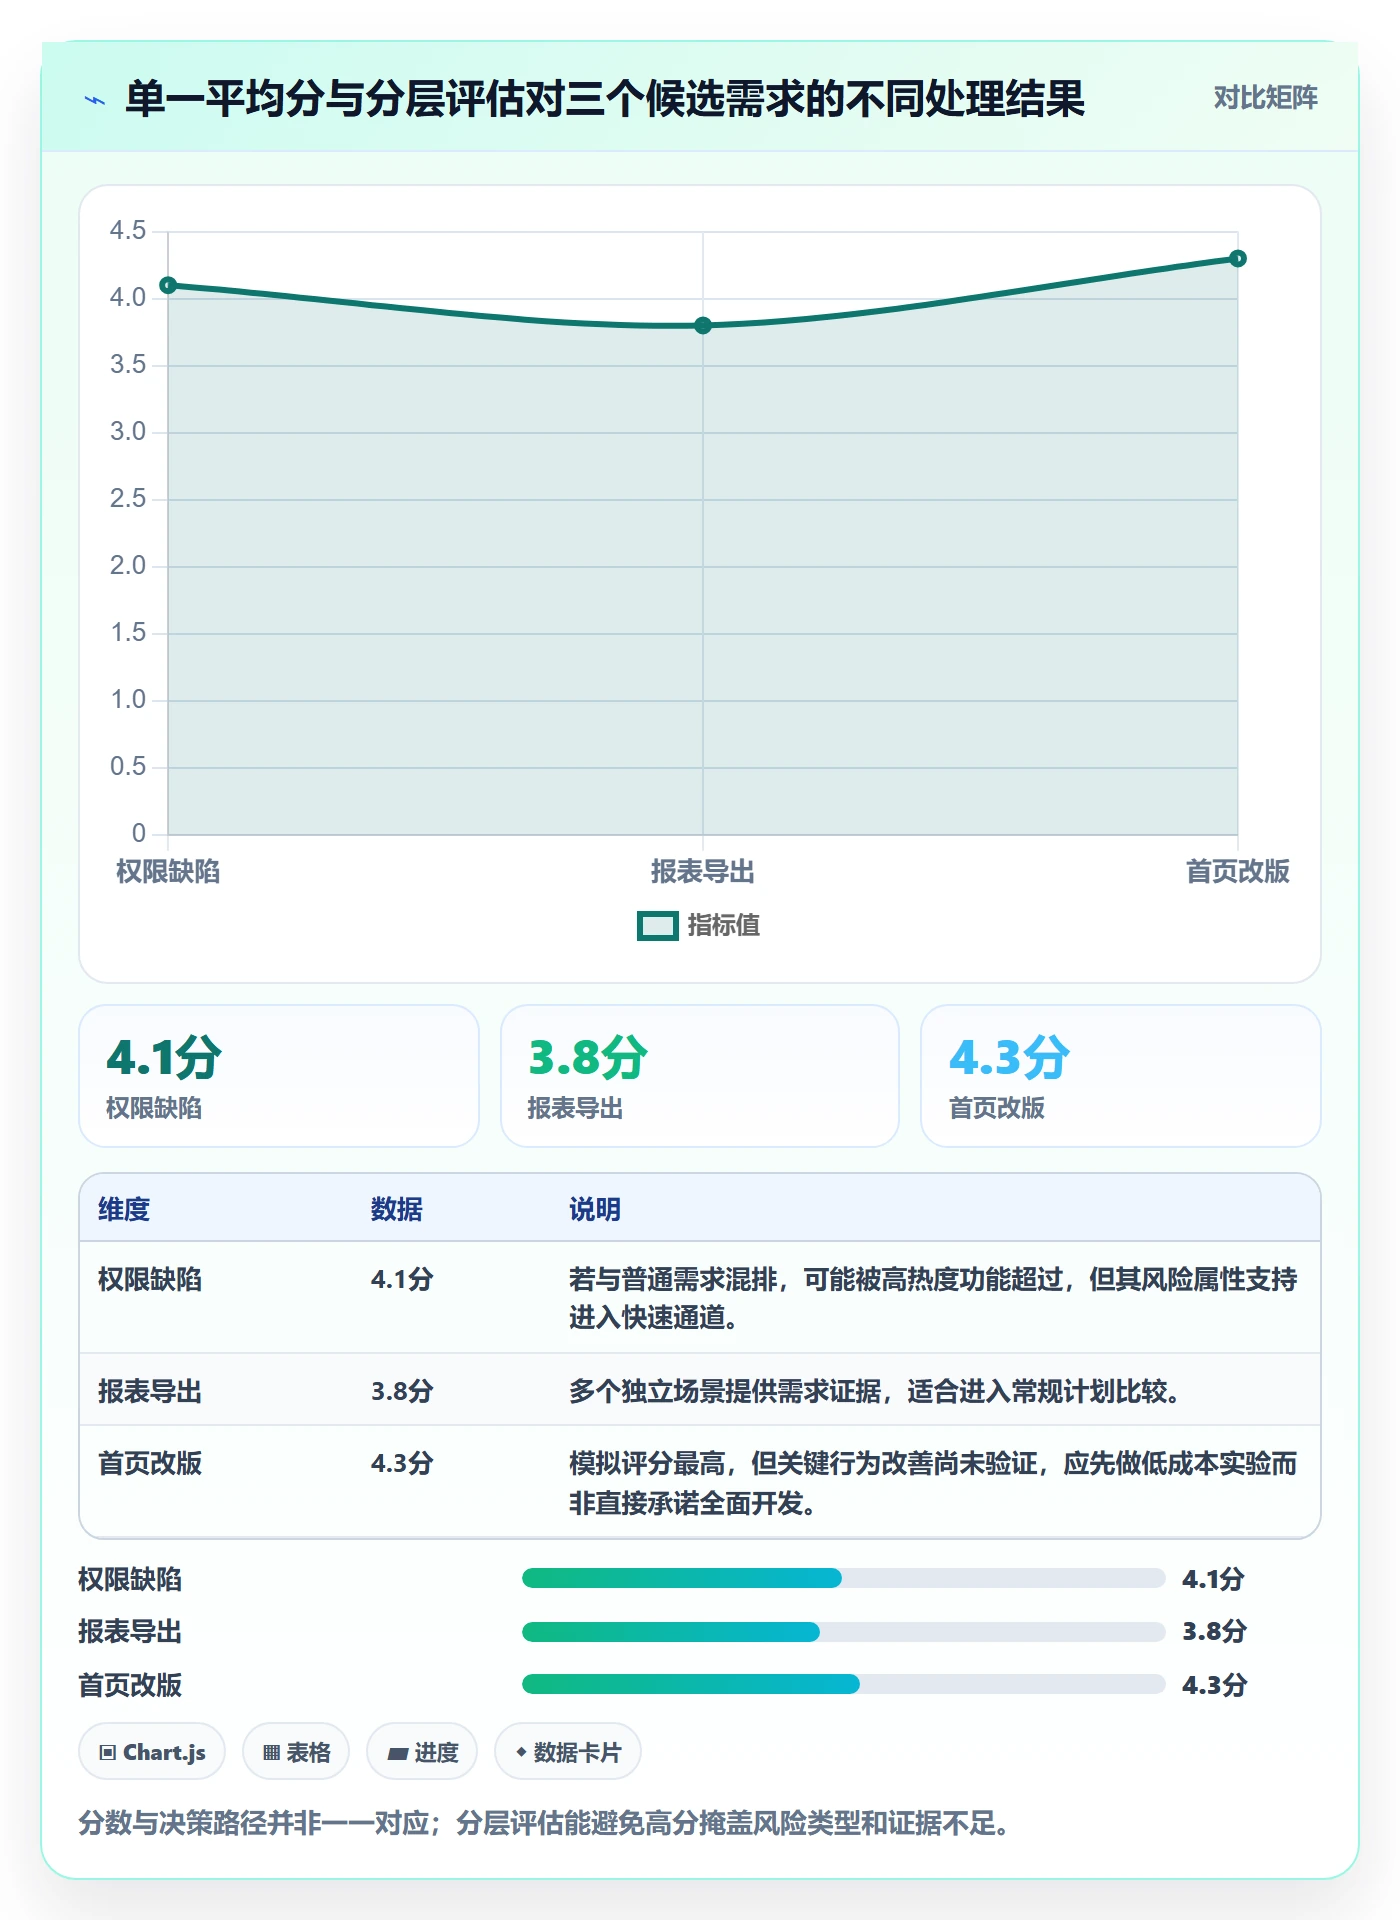This screenshot has width=1400, height=1920.
Task: Click the Chart.js tag chip
Action: point(152,1752)
